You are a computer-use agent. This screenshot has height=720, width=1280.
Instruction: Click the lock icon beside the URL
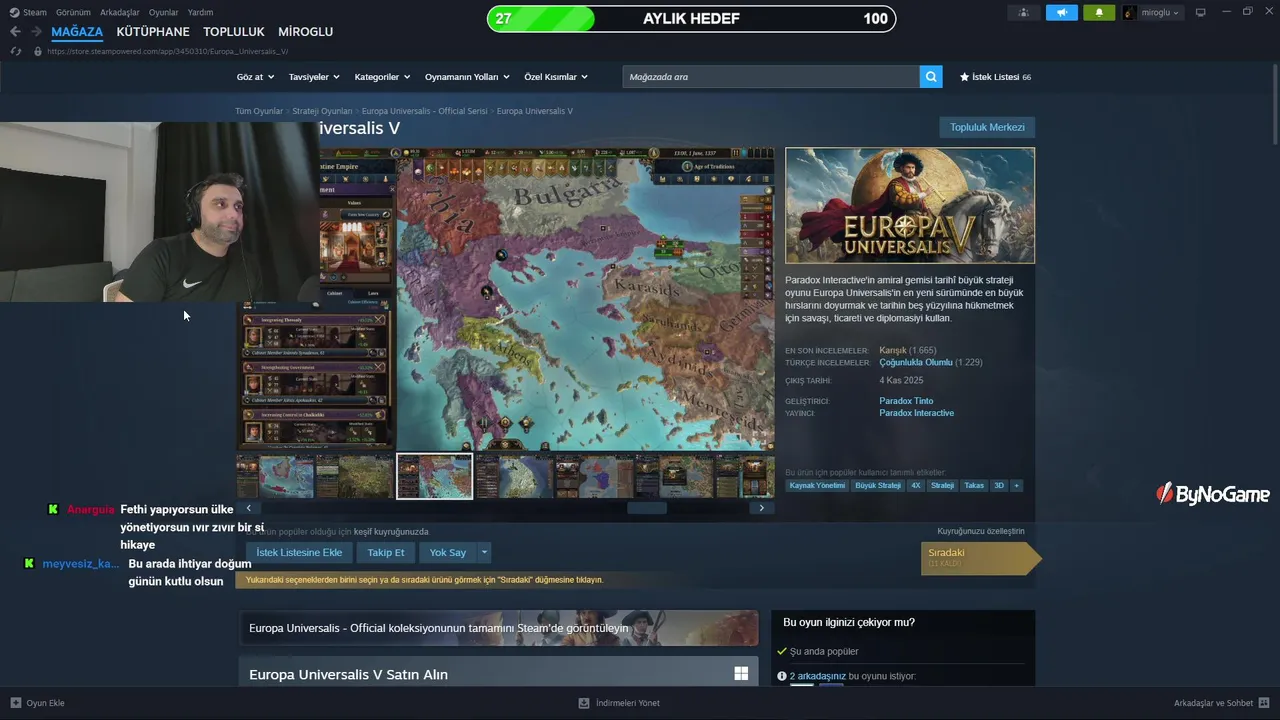pos(38,51)
